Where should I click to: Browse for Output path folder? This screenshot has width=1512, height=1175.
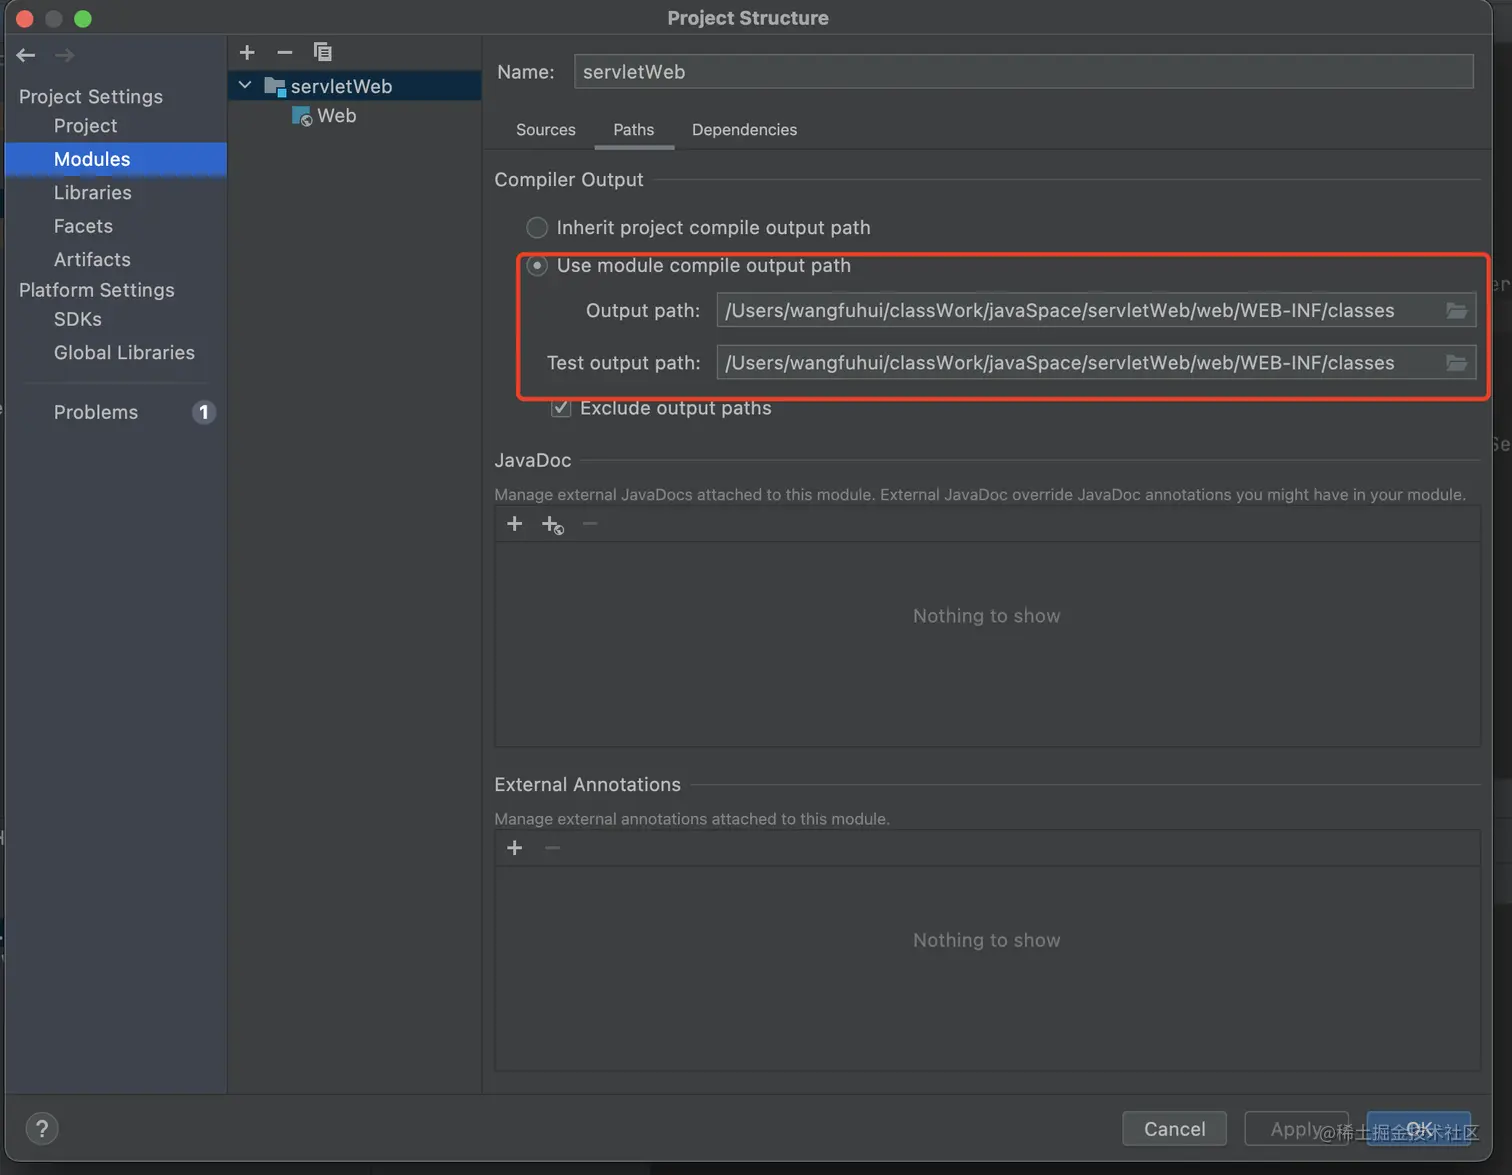[1457, 311]
